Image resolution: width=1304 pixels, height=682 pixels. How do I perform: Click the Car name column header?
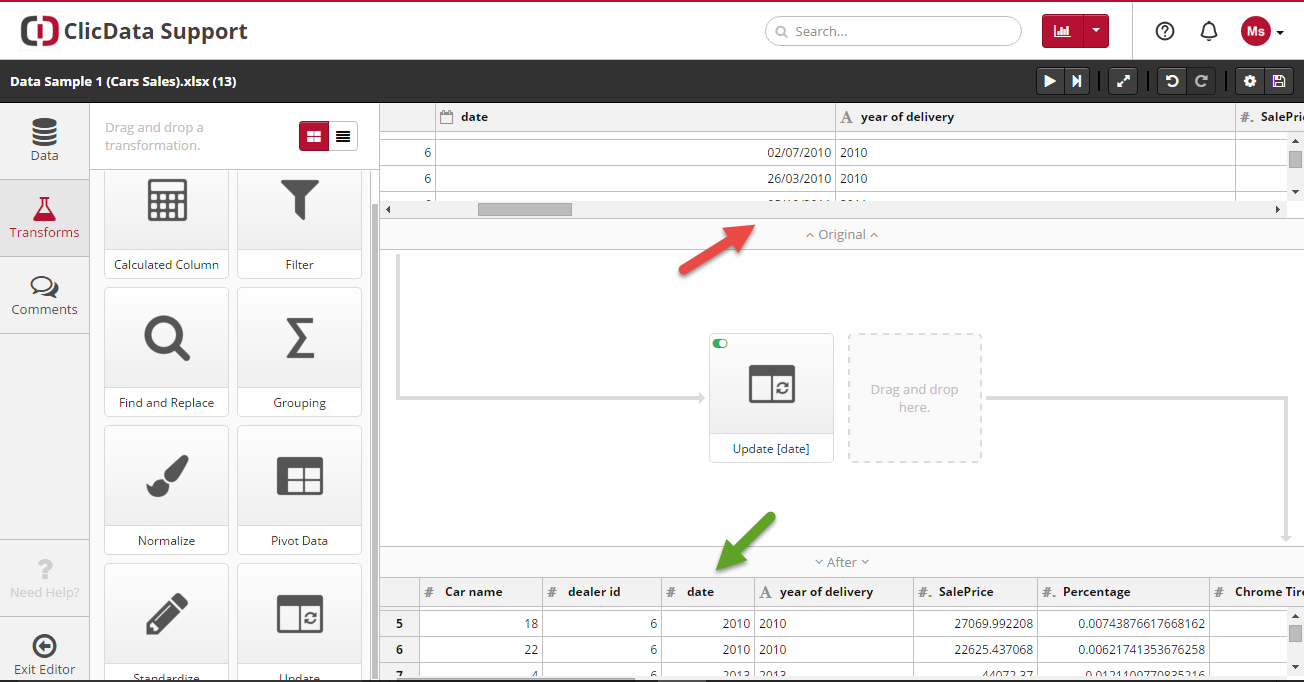[480, 592]
